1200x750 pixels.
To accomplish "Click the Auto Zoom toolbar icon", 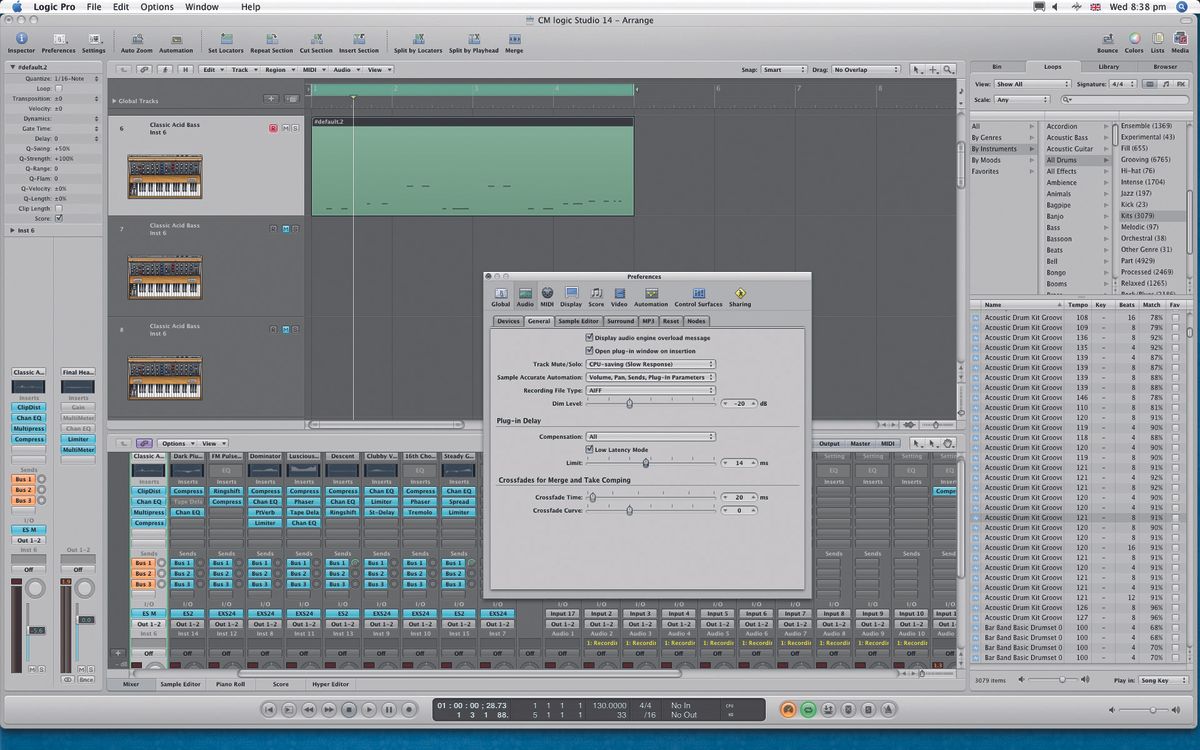I will pyautogui.click(x=136, y=40).
